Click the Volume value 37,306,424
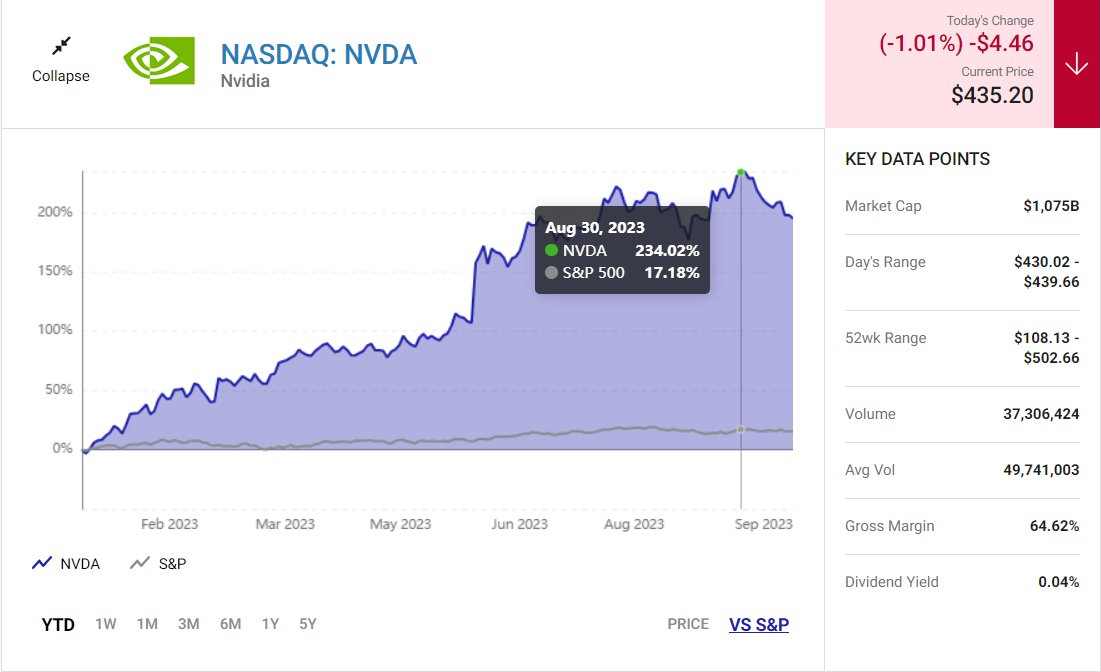1101x672 pixels. (x=1041, y=414)
